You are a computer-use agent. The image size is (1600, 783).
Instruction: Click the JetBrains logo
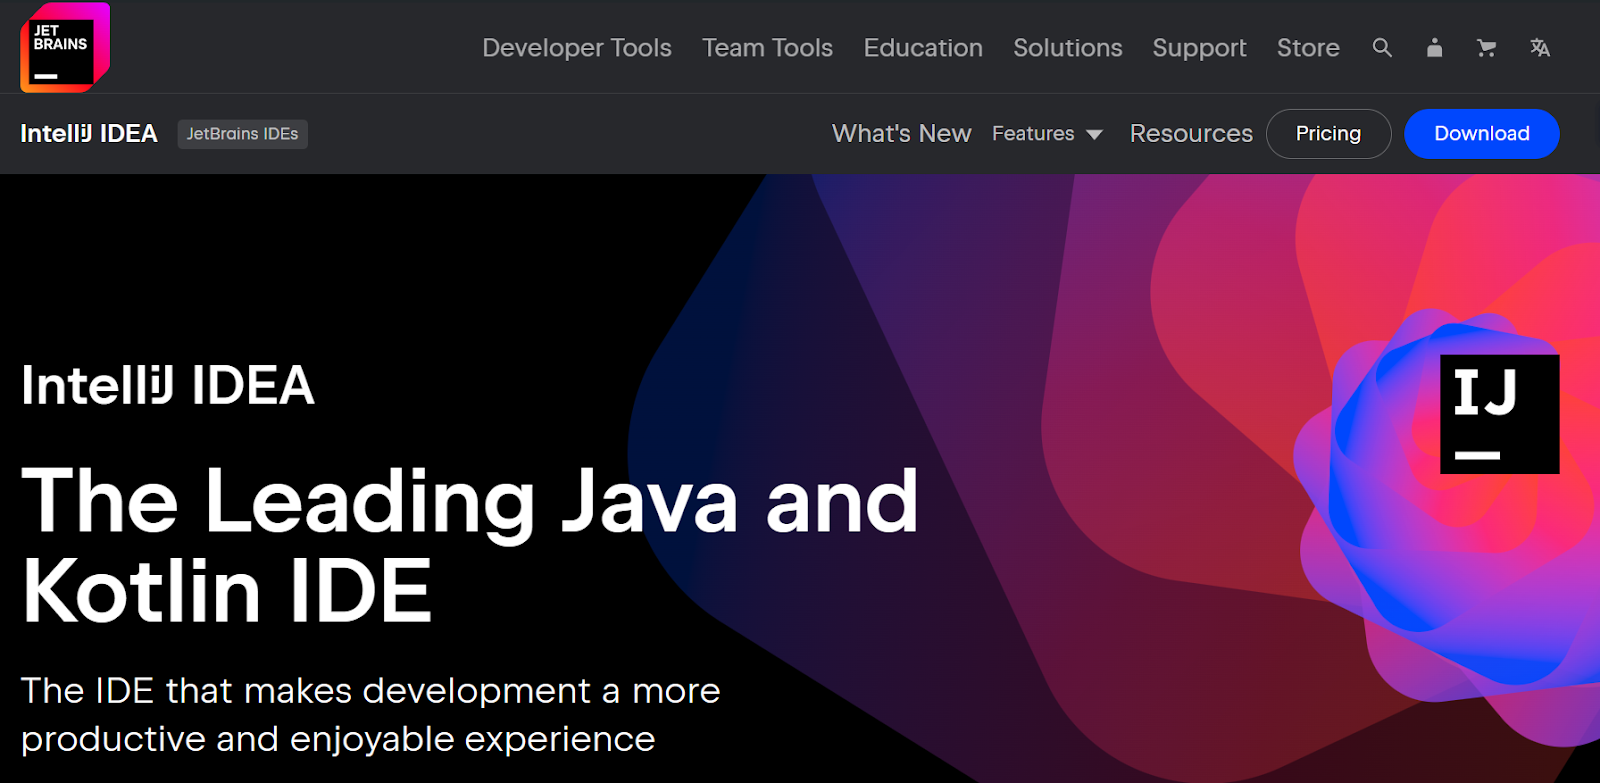[65, 47]
